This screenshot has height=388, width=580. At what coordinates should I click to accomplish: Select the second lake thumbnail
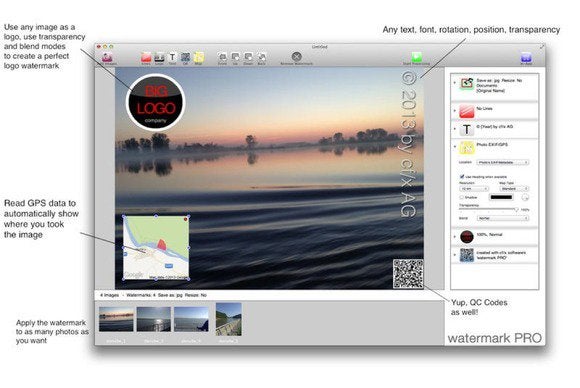pyautogui.click(x=154, y=319)
